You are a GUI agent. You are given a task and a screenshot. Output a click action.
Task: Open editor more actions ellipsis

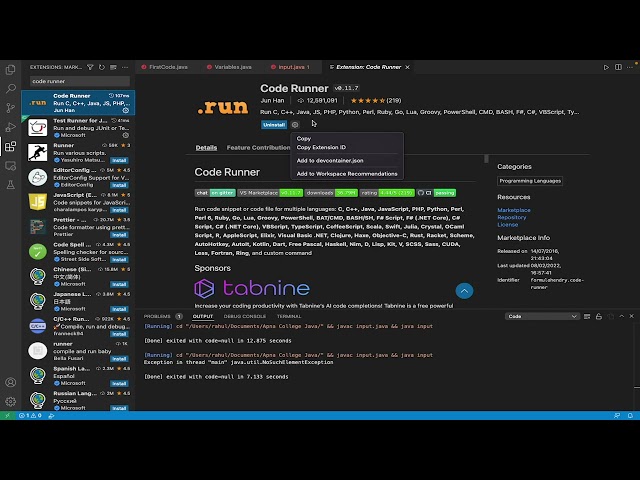point(630,67)
